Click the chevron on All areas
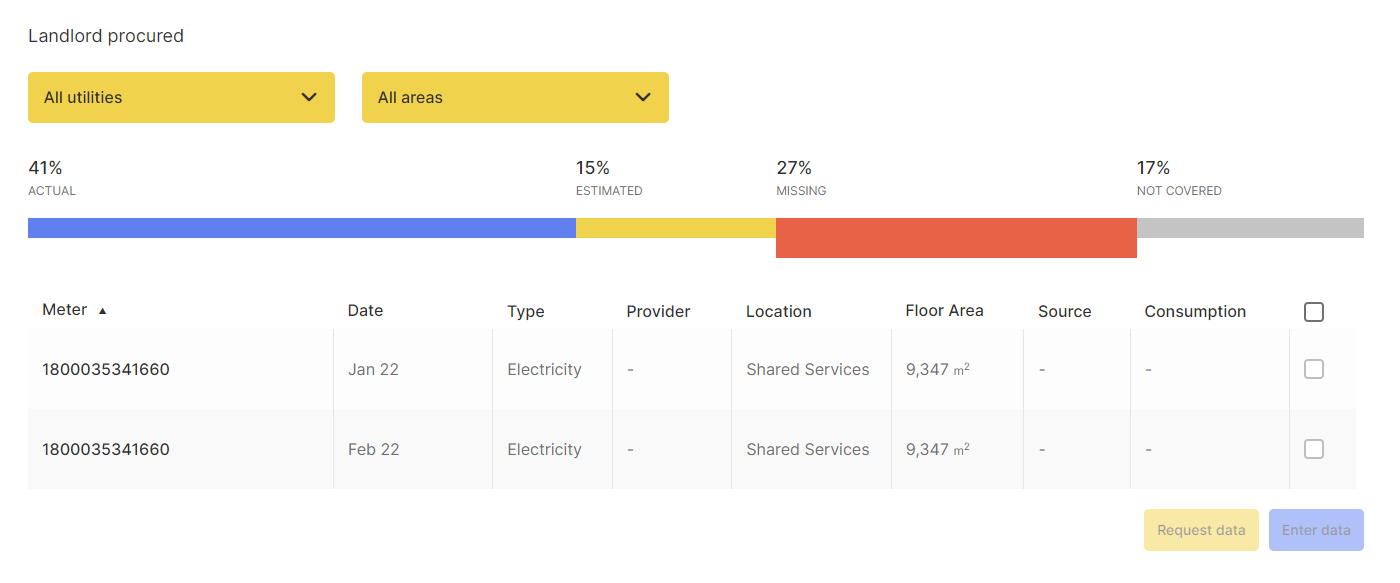 point(643,97)
